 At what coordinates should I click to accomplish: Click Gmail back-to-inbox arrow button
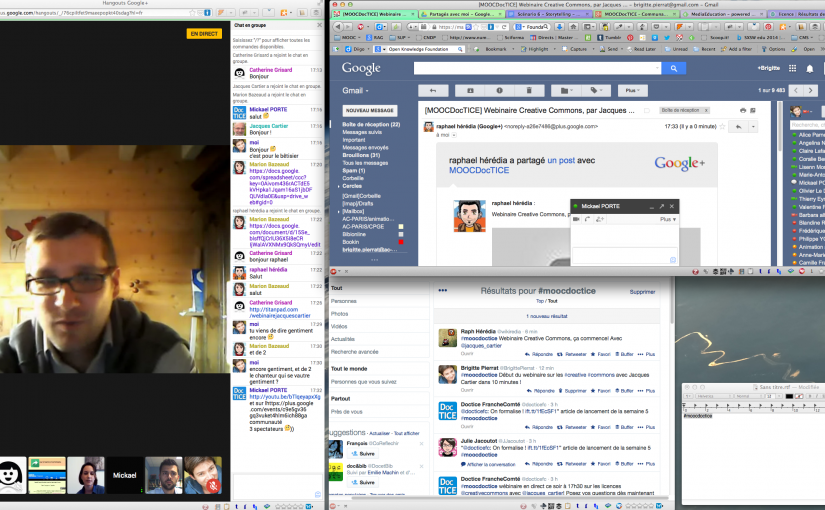(x=433, y=91)
